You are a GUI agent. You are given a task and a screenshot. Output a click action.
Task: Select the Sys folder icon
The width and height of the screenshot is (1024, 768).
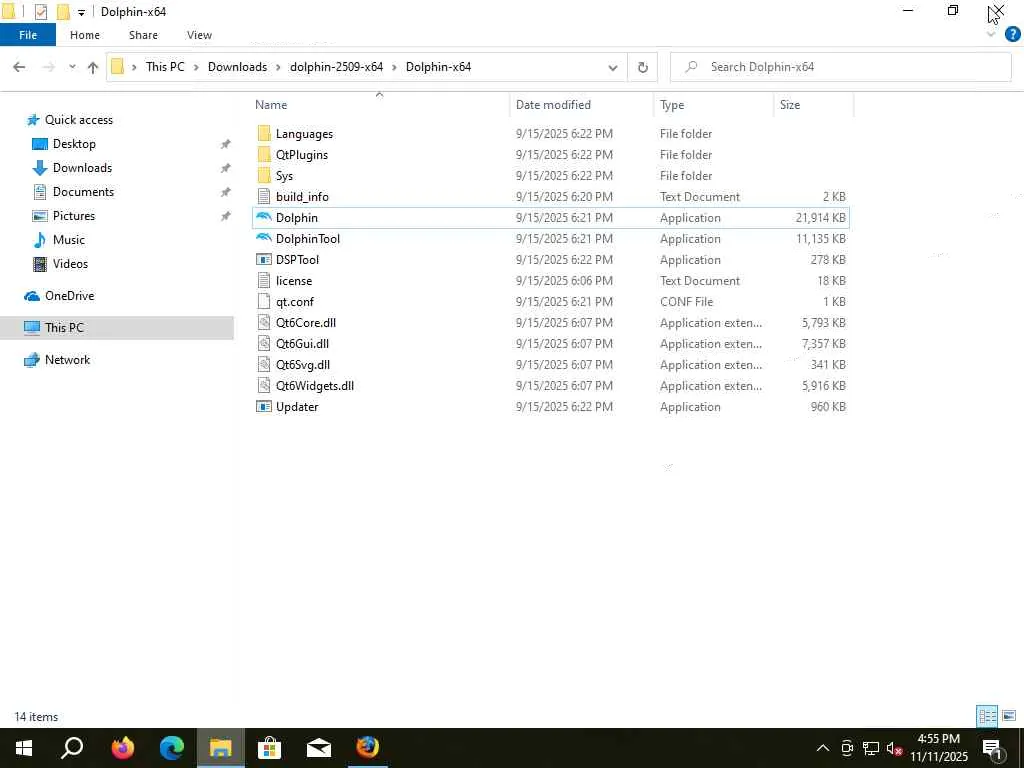click(264, 175)
